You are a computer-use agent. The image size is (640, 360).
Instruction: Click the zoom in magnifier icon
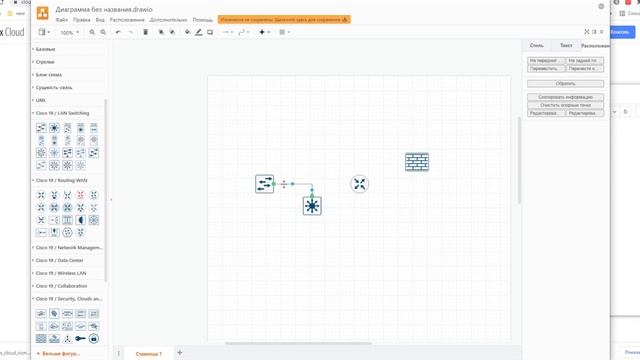point(92,32)
